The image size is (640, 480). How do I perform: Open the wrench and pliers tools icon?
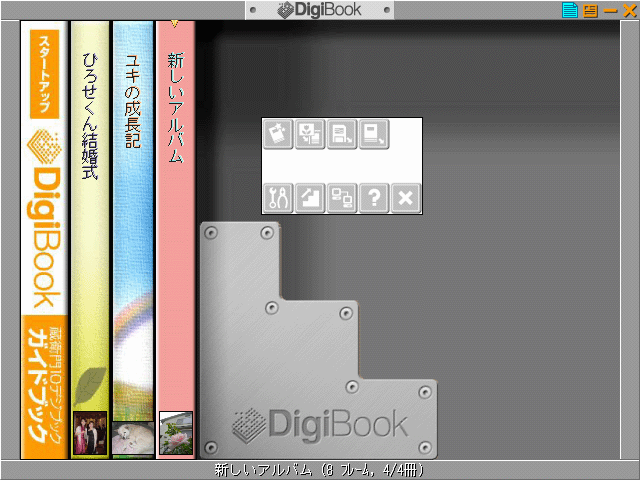[278, 198]
